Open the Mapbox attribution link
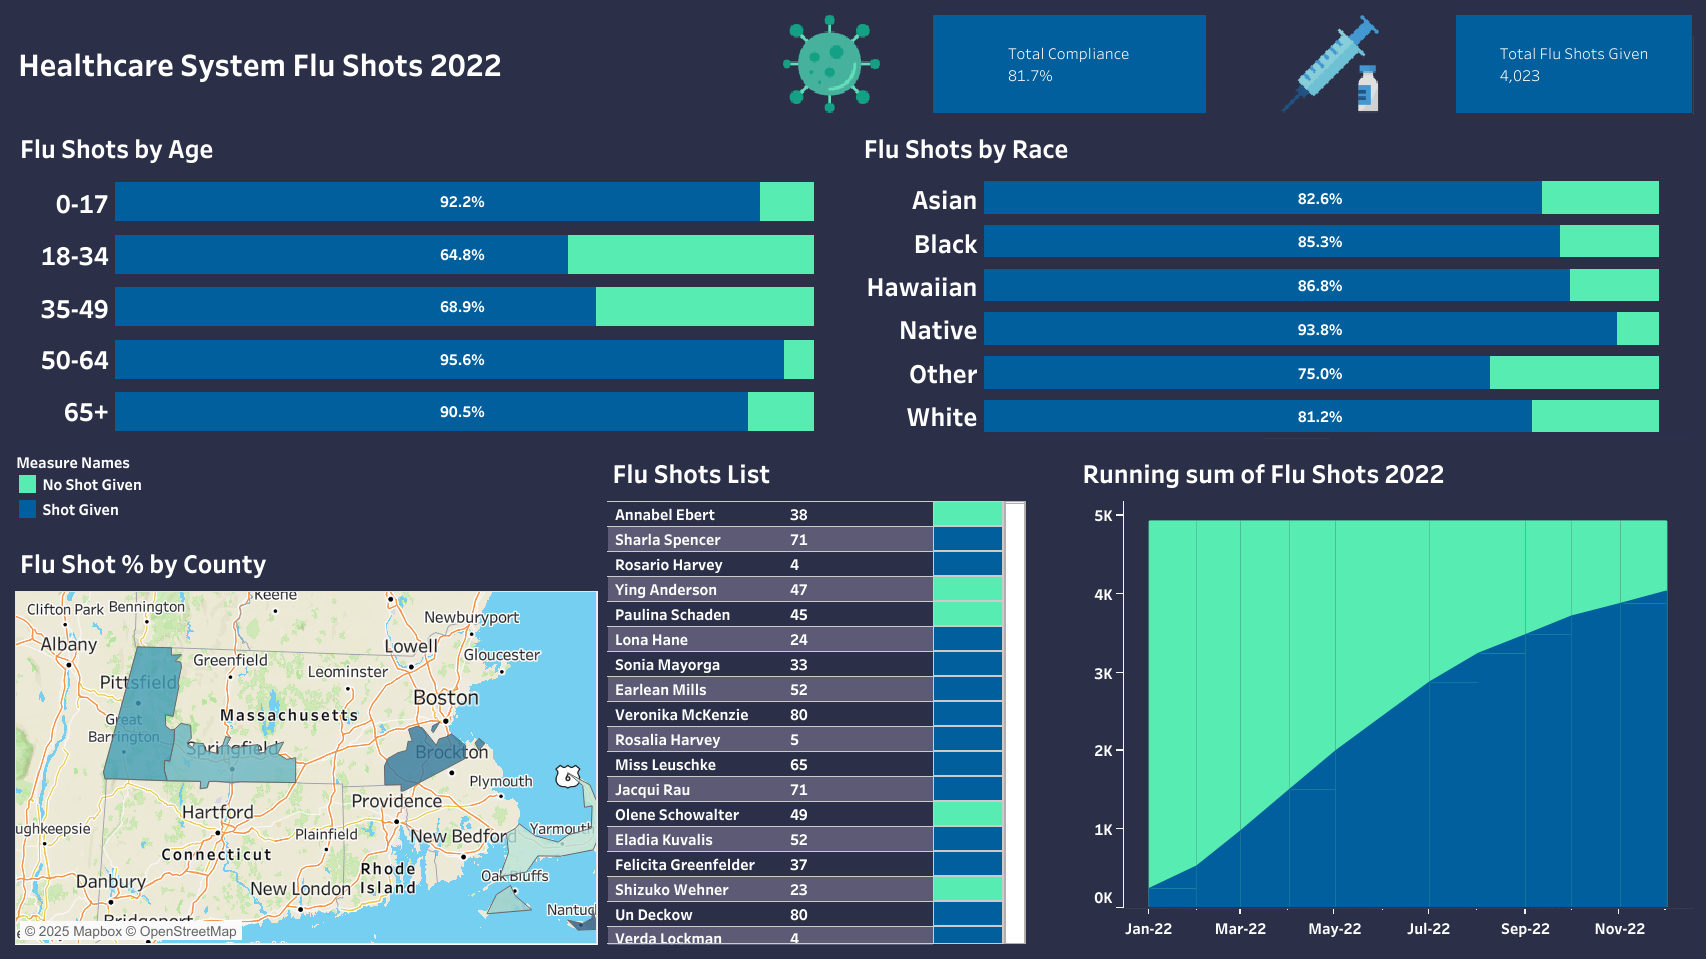 click(73, 931)
